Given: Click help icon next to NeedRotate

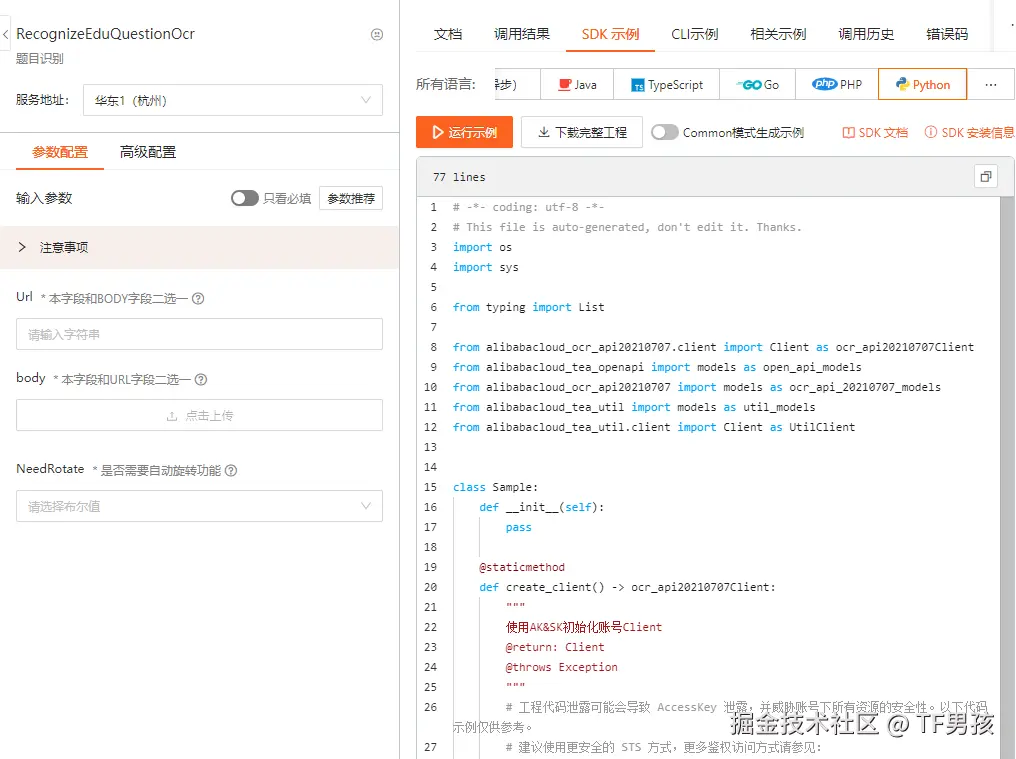Looking at the screenshot, I should [231, 471].
